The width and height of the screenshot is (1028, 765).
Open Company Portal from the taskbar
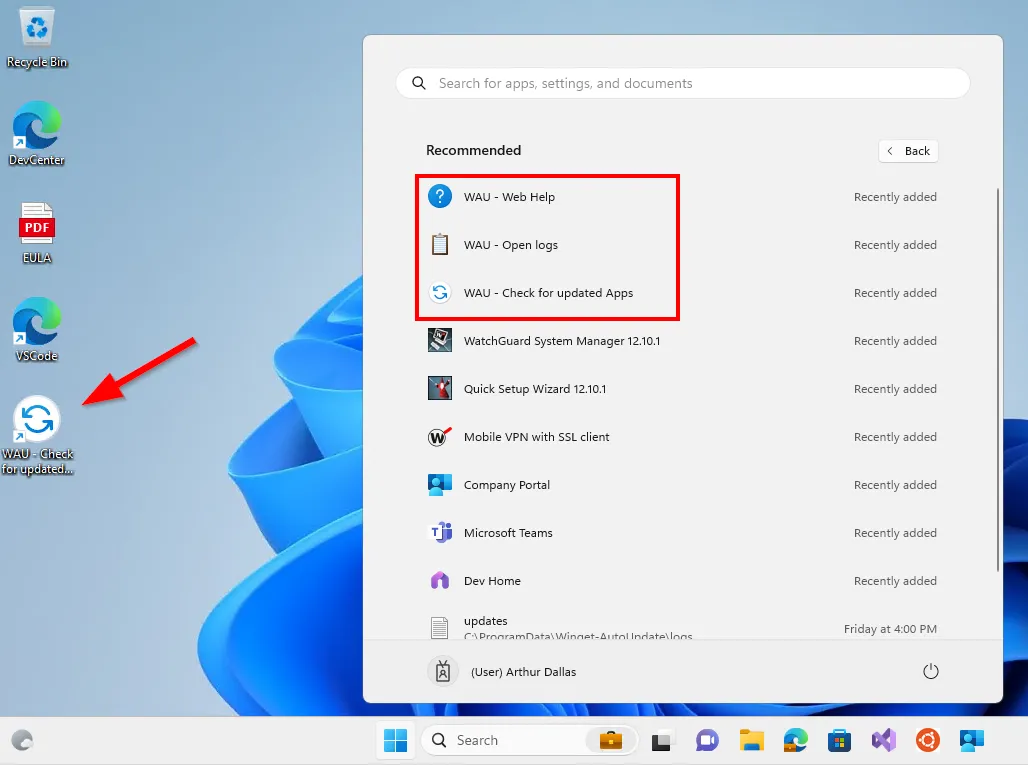click(x=972, y=741)
